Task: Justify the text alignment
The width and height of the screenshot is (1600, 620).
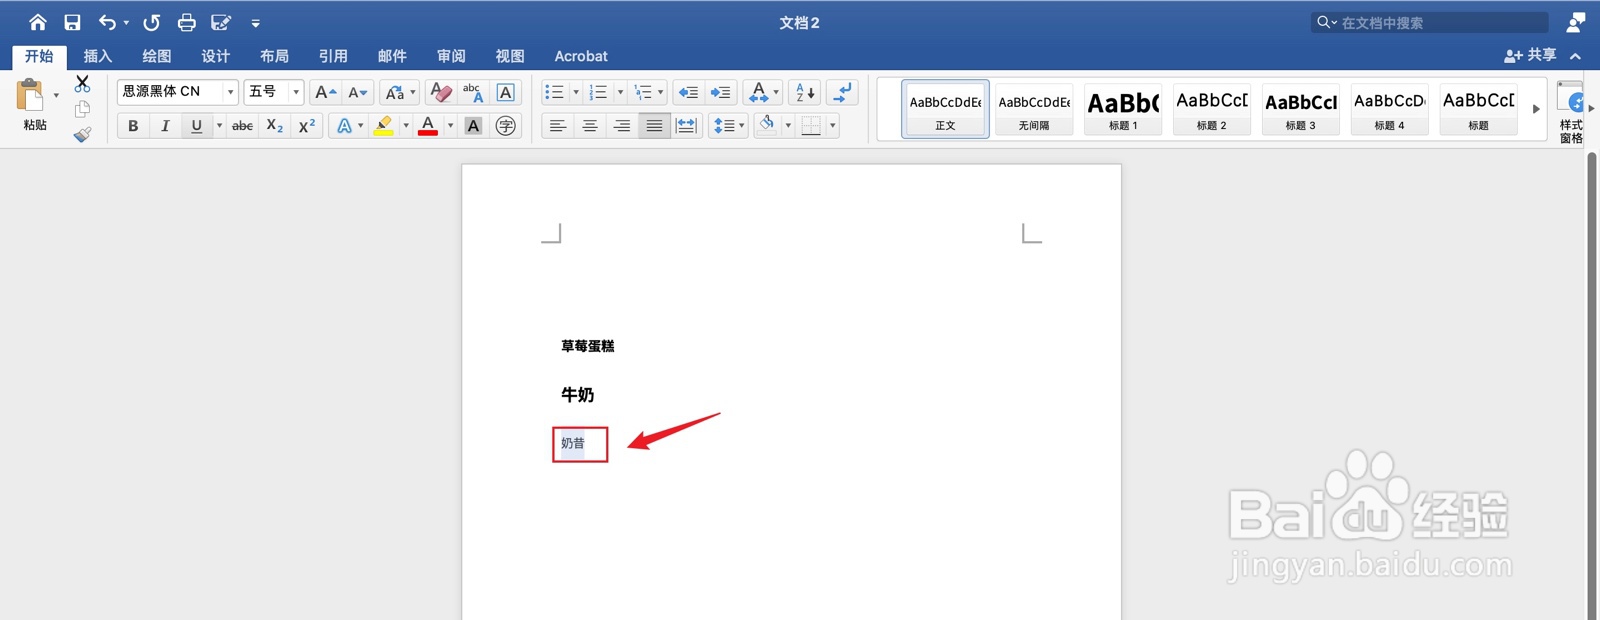Action: coord(654,126)
